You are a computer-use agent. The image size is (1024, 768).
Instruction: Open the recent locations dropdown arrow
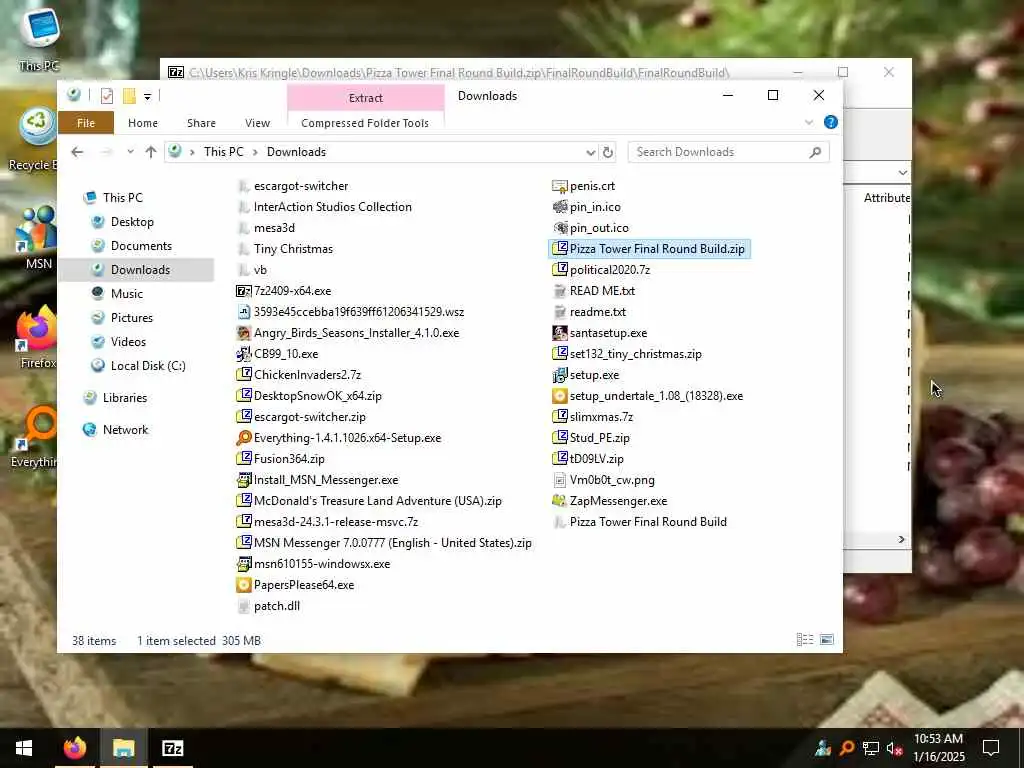click(131, 152)
